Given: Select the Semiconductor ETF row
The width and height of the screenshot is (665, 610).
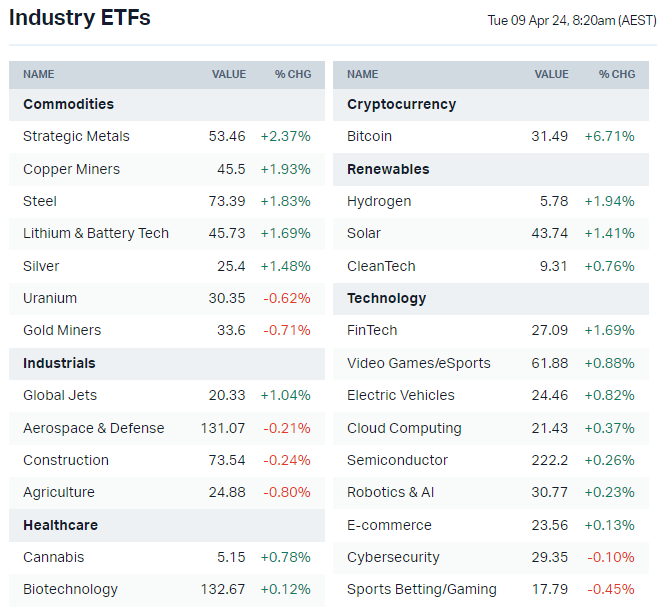Looking at the screenshot, I should pos(397,460).
